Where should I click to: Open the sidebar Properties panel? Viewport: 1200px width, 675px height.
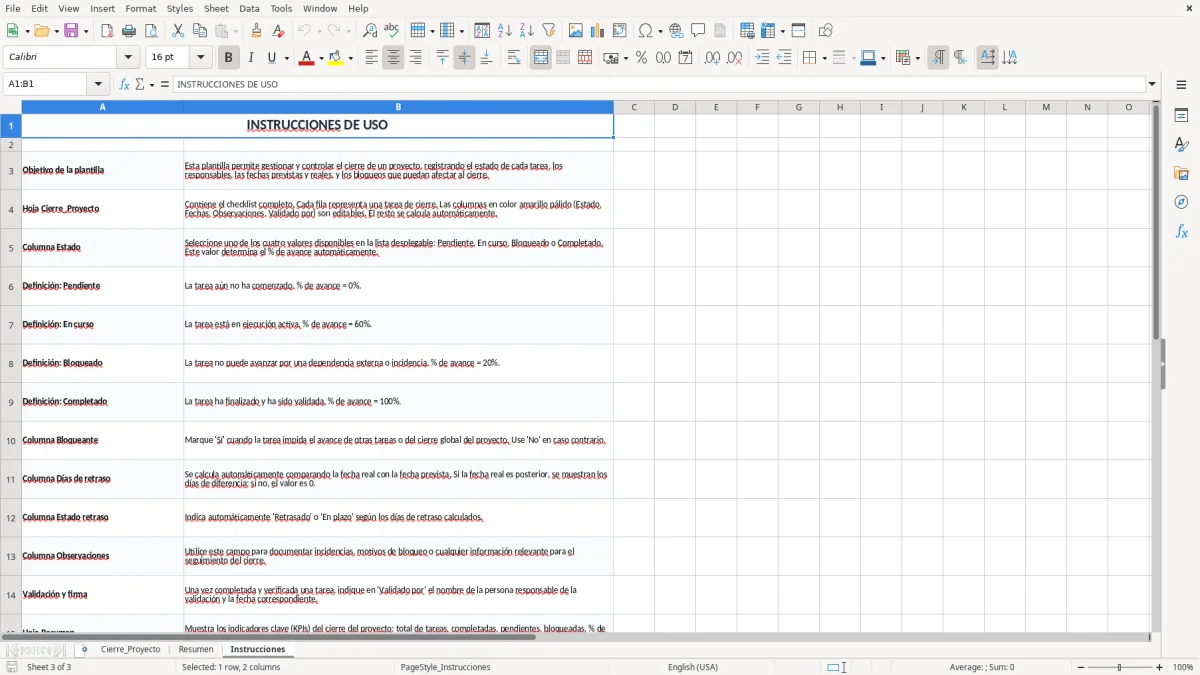tap(1181, 116)
